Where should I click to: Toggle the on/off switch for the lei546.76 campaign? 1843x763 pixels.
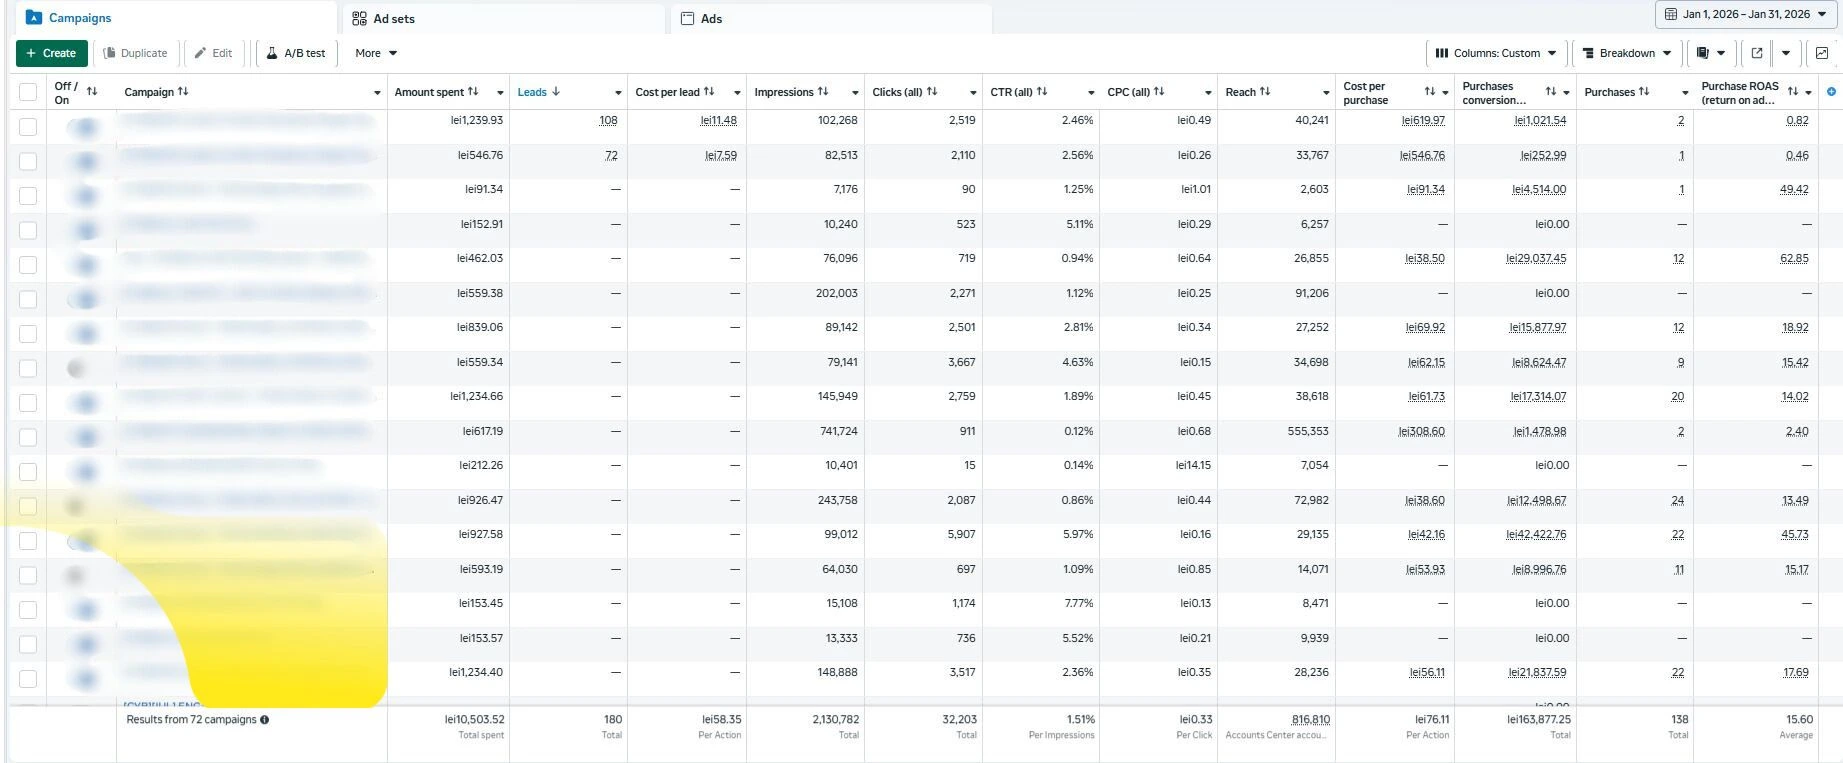84,161
